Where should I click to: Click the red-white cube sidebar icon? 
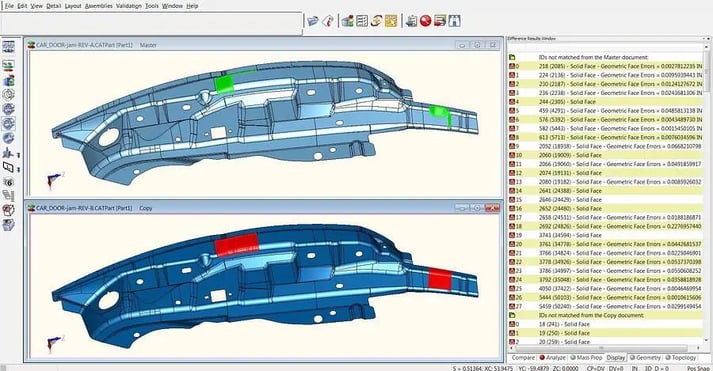point(8,210)
